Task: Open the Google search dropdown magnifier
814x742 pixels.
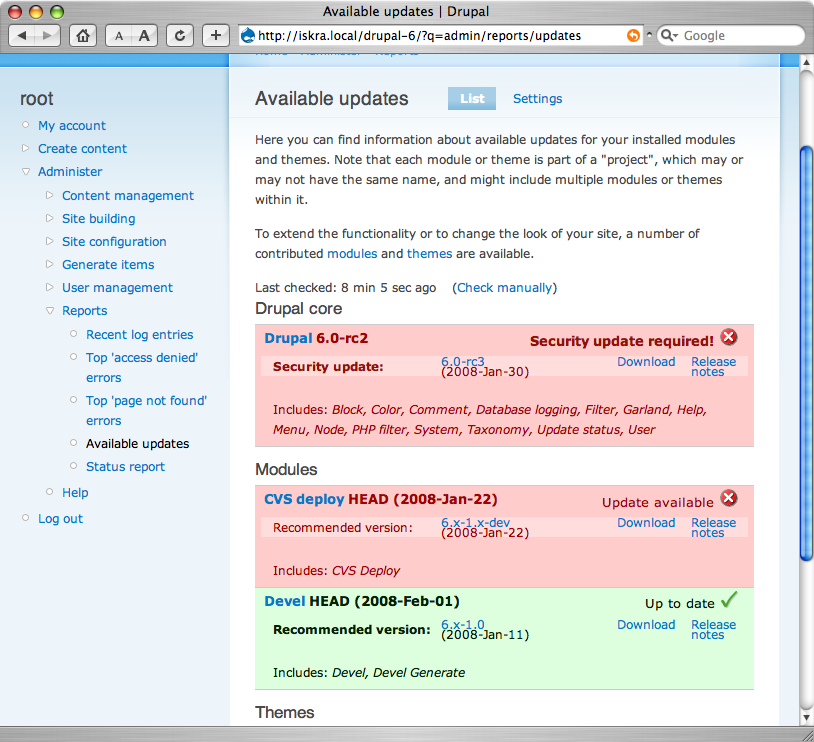Action: (x=669, y=35)
